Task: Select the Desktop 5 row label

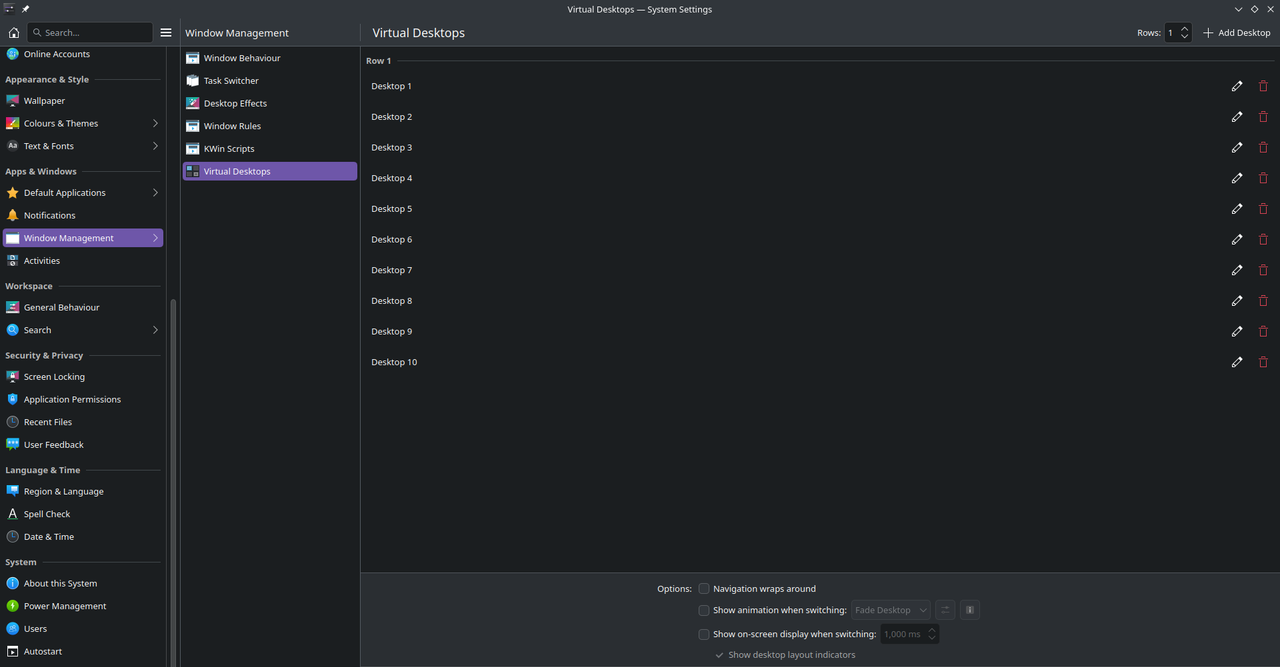Action: click(392, 209)
